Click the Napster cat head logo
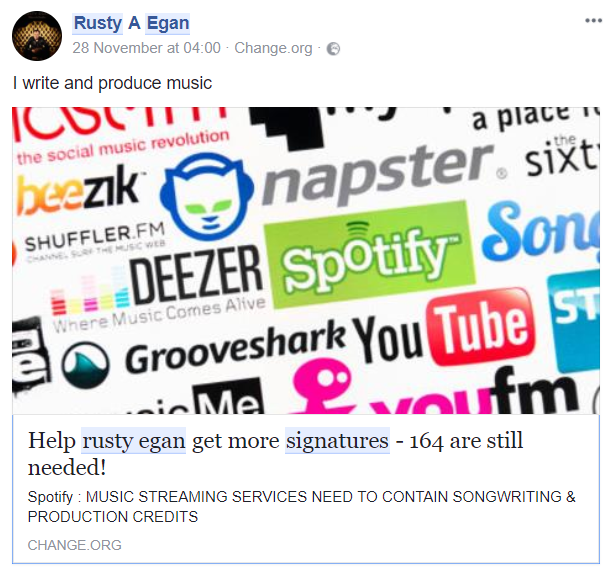Viewport: 606px width, 575px height. [x=207, y=196]
